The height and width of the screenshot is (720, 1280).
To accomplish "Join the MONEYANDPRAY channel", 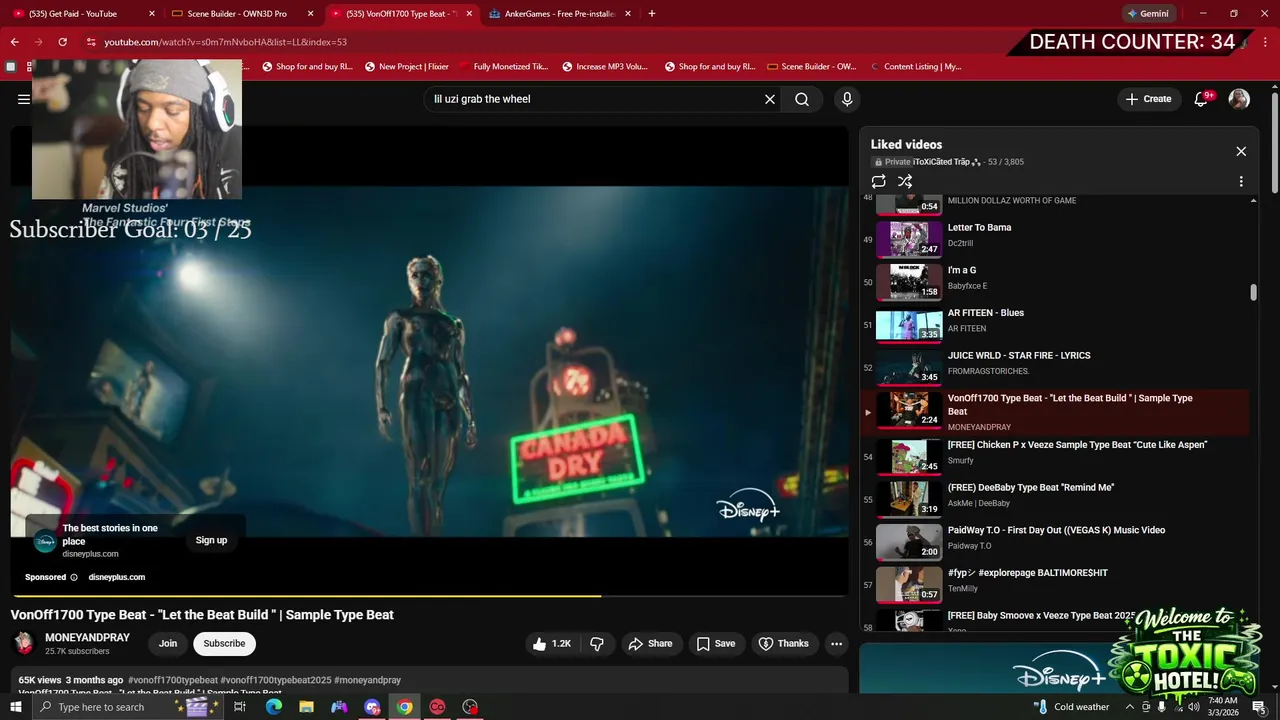I will pos(168,644).
